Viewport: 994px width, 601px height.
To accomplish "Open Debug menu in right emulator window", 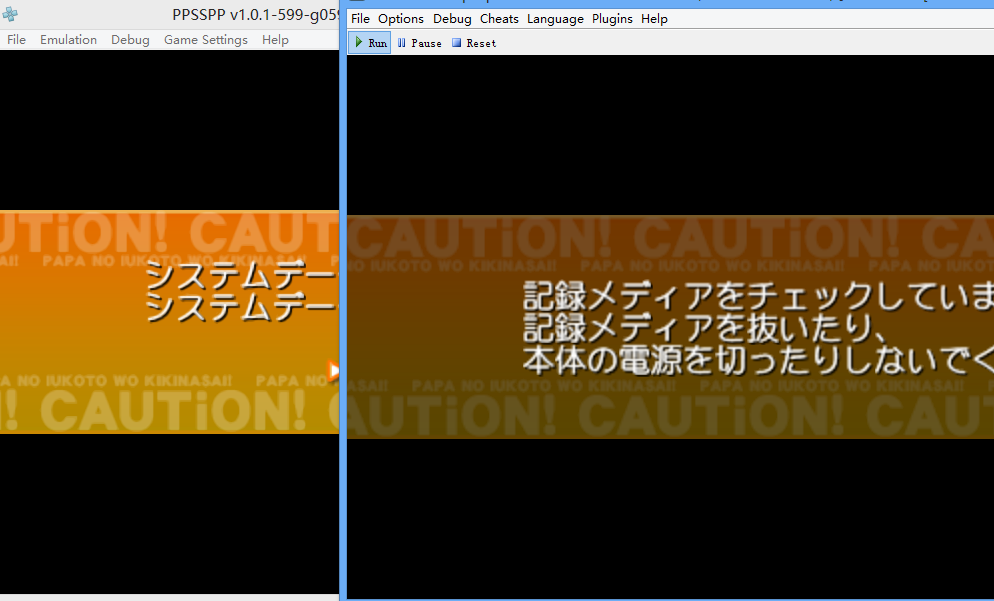I will click(452, 19).
